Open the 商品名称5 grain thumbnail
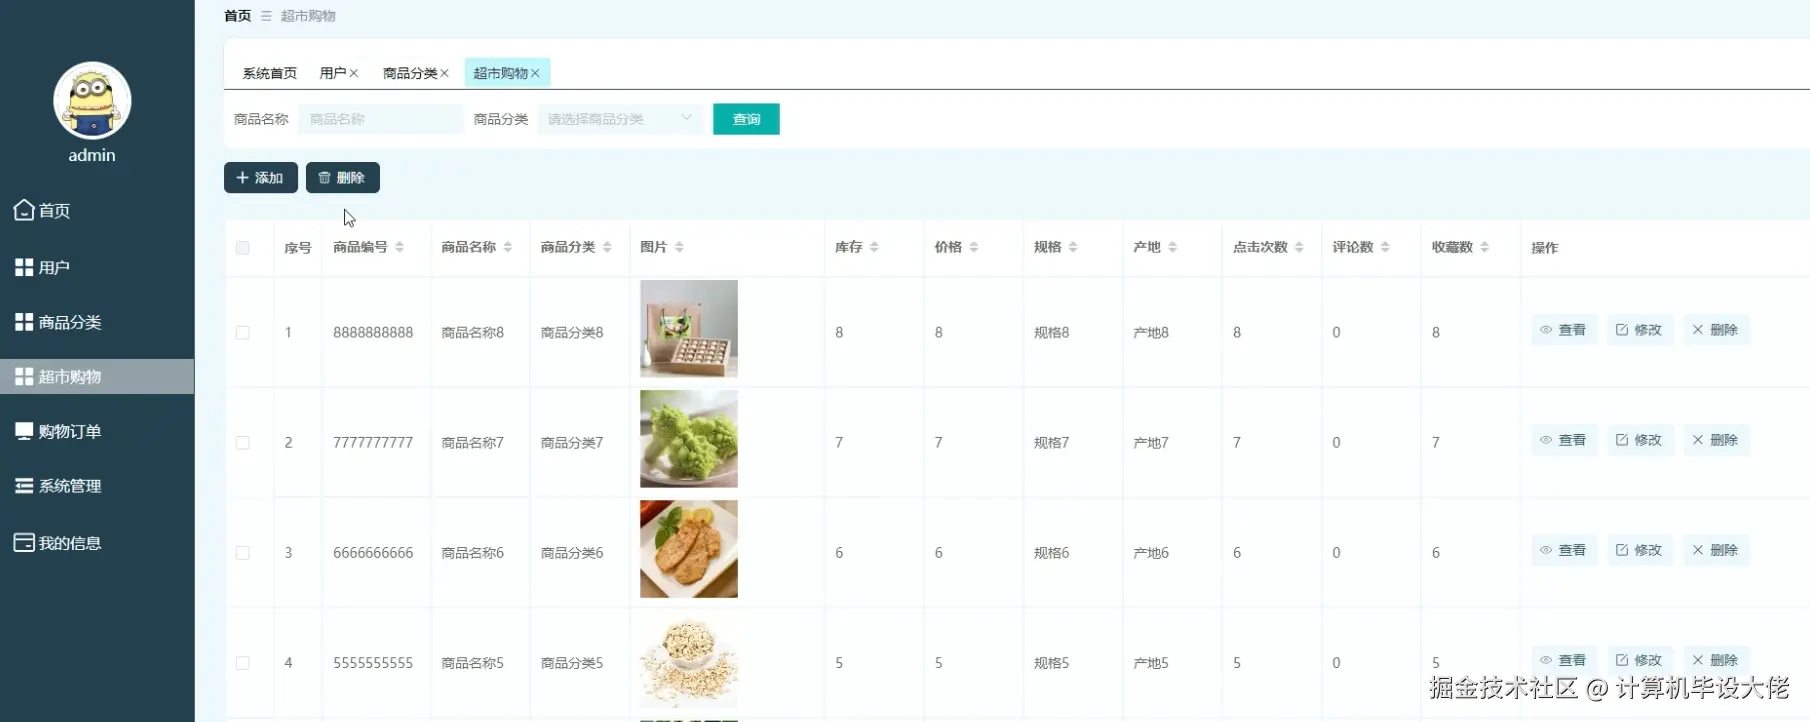The height and width of the screenshot is (722, 1810). (689, 659)
